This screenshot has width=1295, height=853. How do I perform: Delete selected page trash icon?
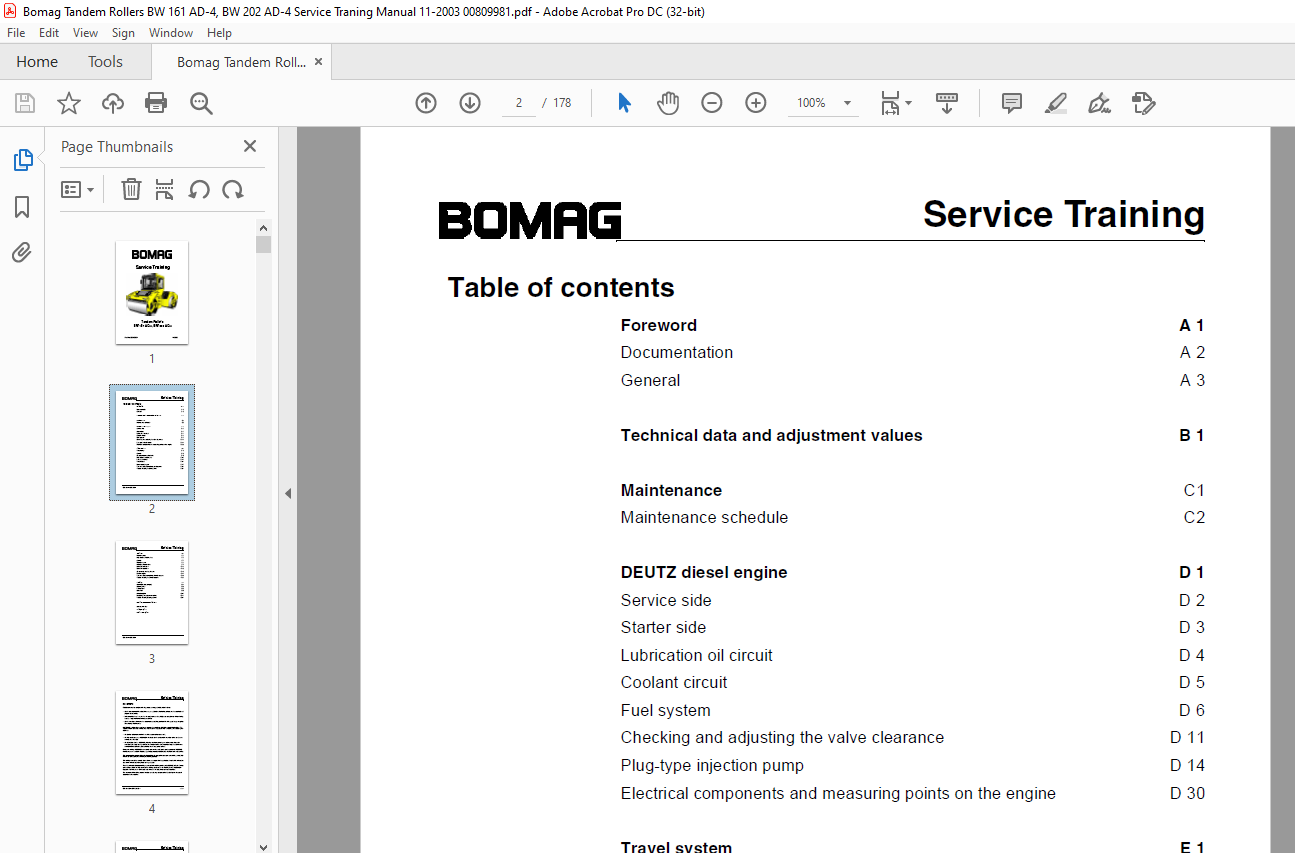coord(131,189)
